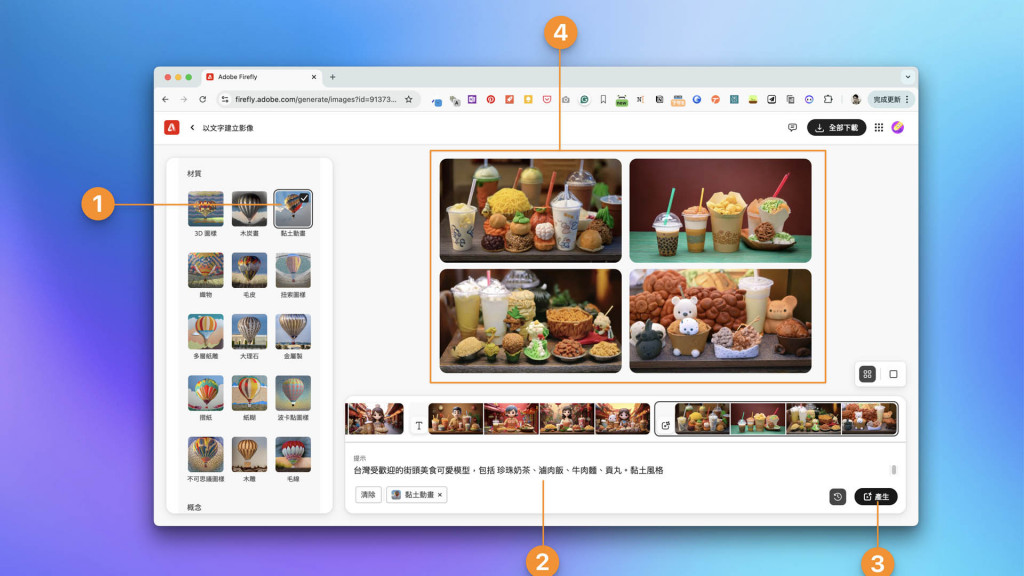
Task: Generate images with the 產生 button
Action: (876, 496)
